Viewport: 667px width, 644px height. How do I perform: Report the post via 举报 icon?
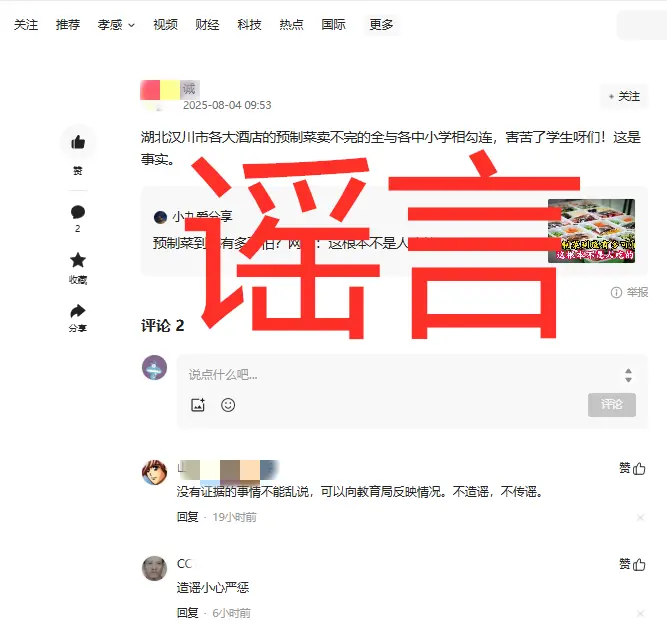(x=629, y=292)
